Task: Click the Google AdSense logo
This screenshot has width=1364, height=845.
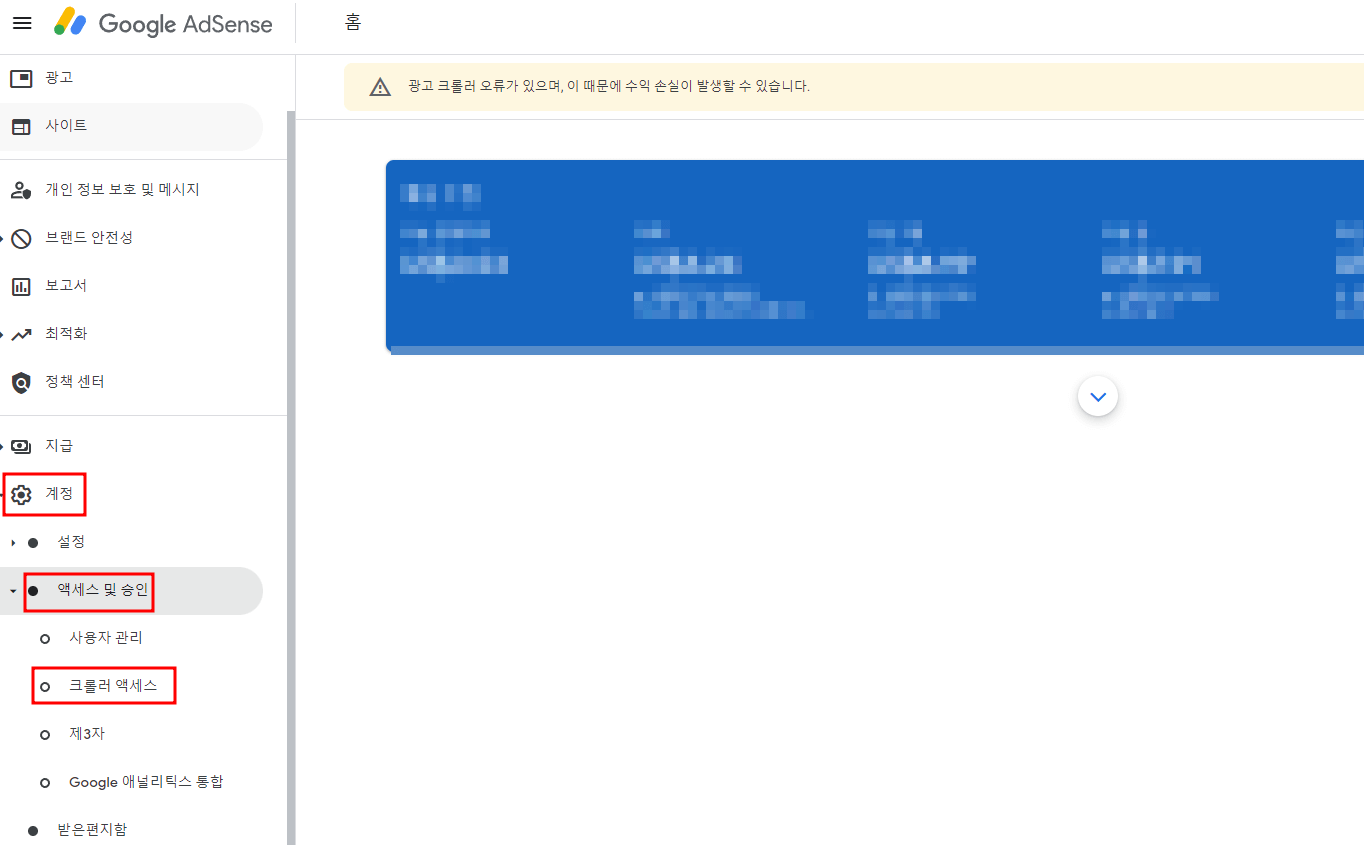Action: [162, 24]
